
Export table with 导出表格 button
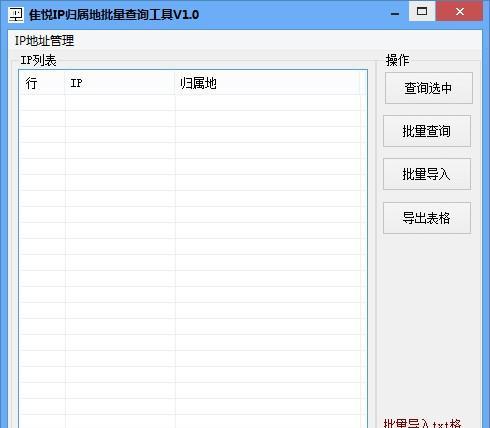pos(427,218)
